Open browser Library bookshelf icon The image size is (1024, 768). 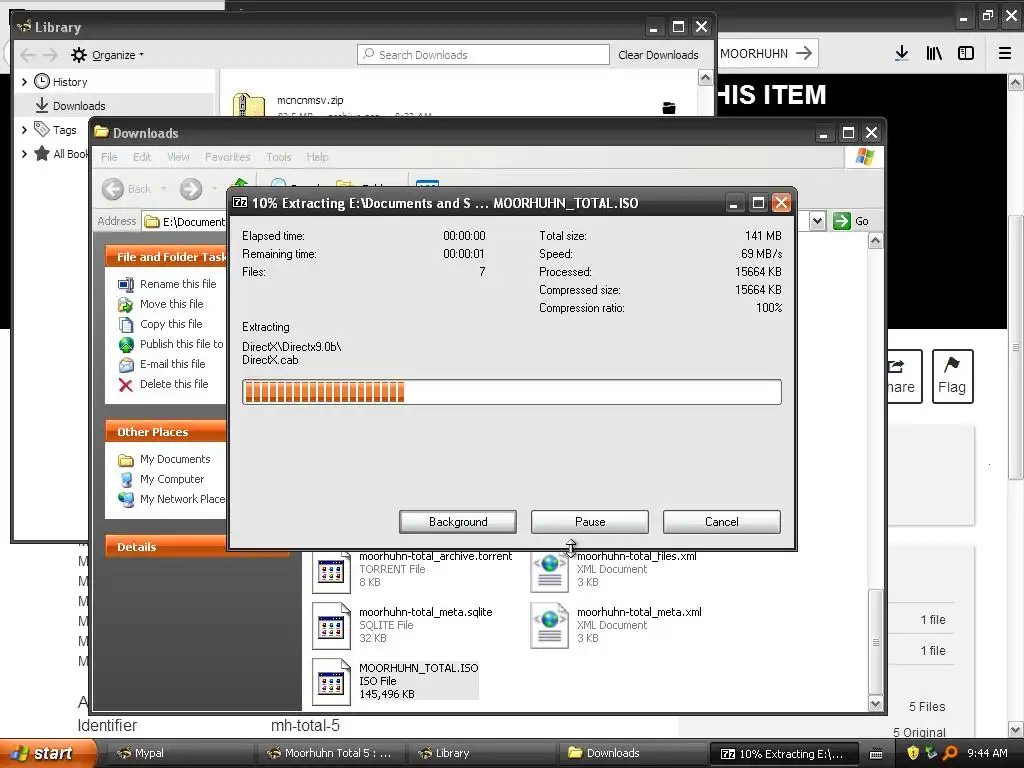point(934,54)
